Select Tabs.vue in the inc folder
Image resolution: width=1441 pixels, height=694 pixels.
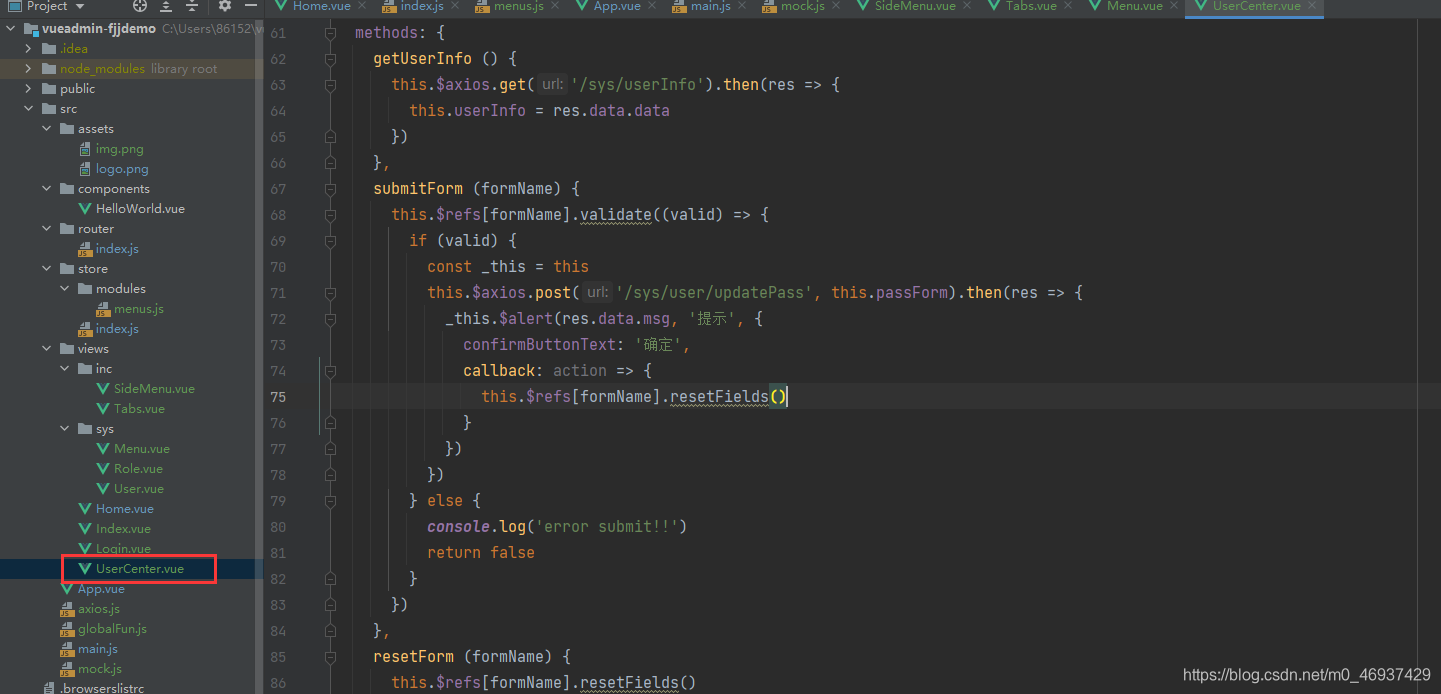pos(139,409)
